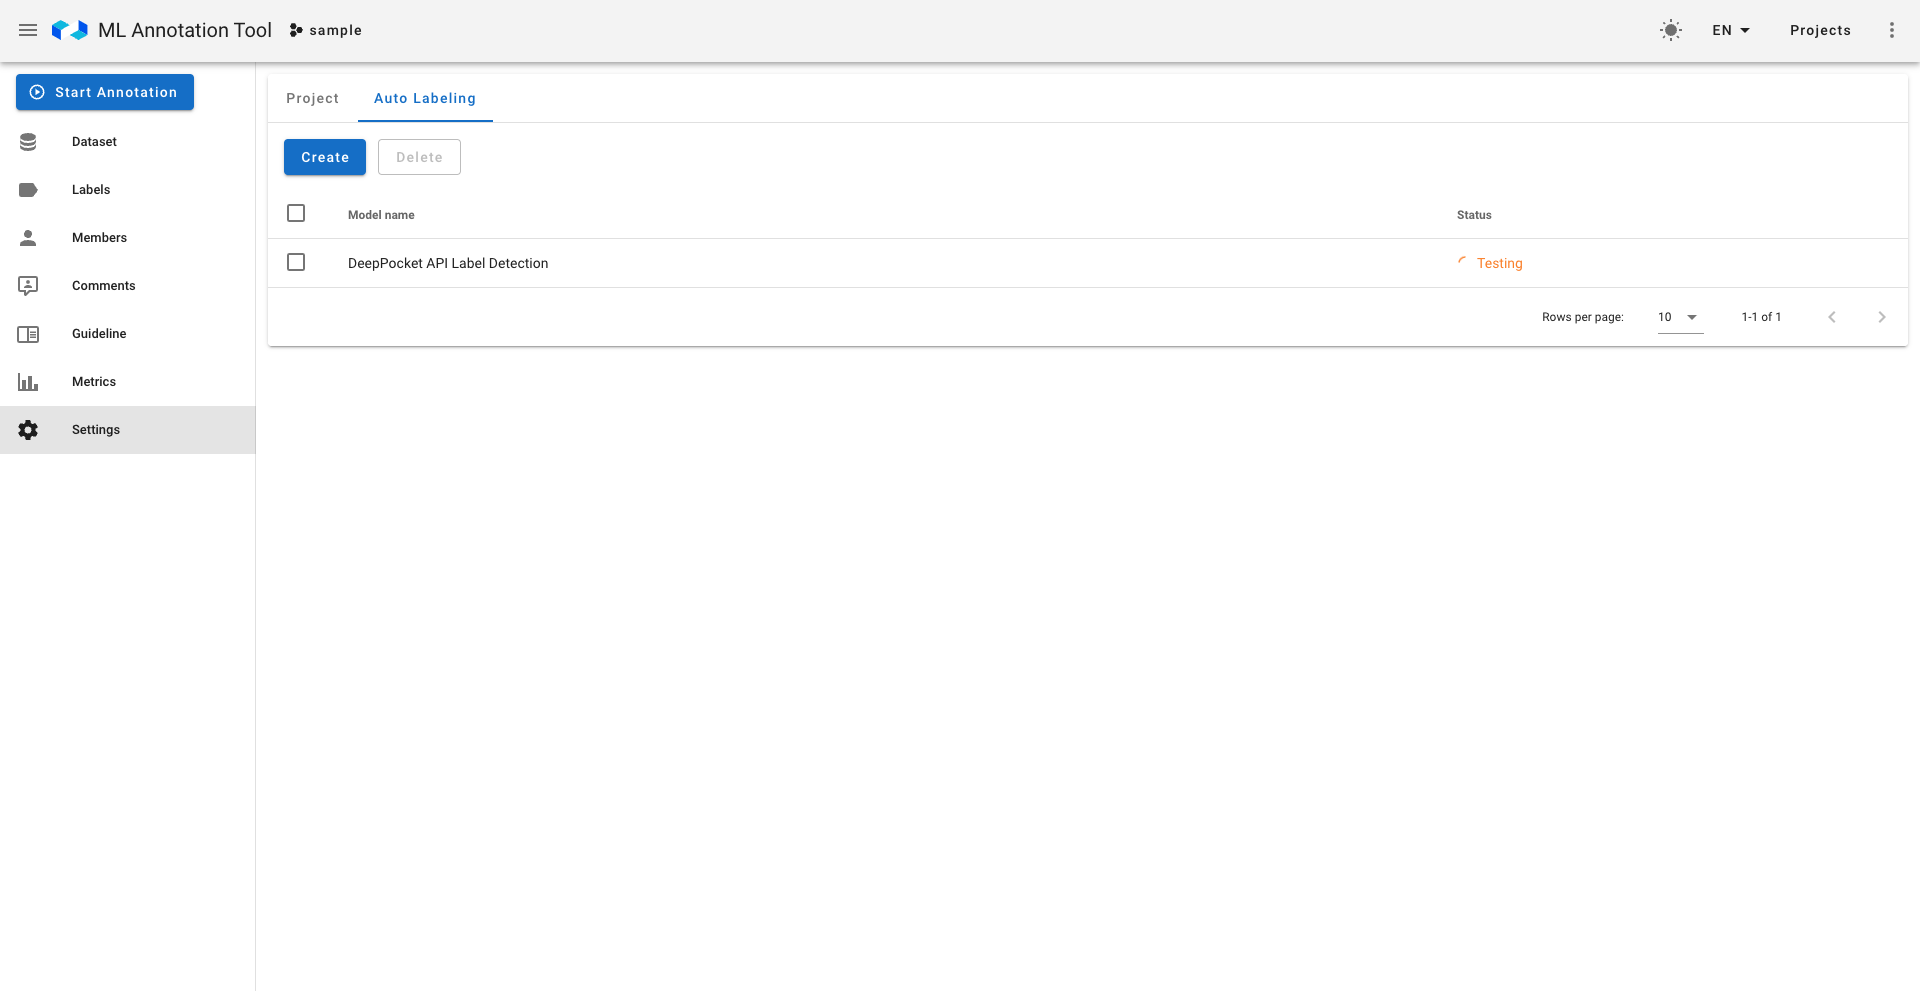Viewport: 1920px width, 991px height.
Task: Check the DeepPocket API Label Detection row
Action: (296, 262)
